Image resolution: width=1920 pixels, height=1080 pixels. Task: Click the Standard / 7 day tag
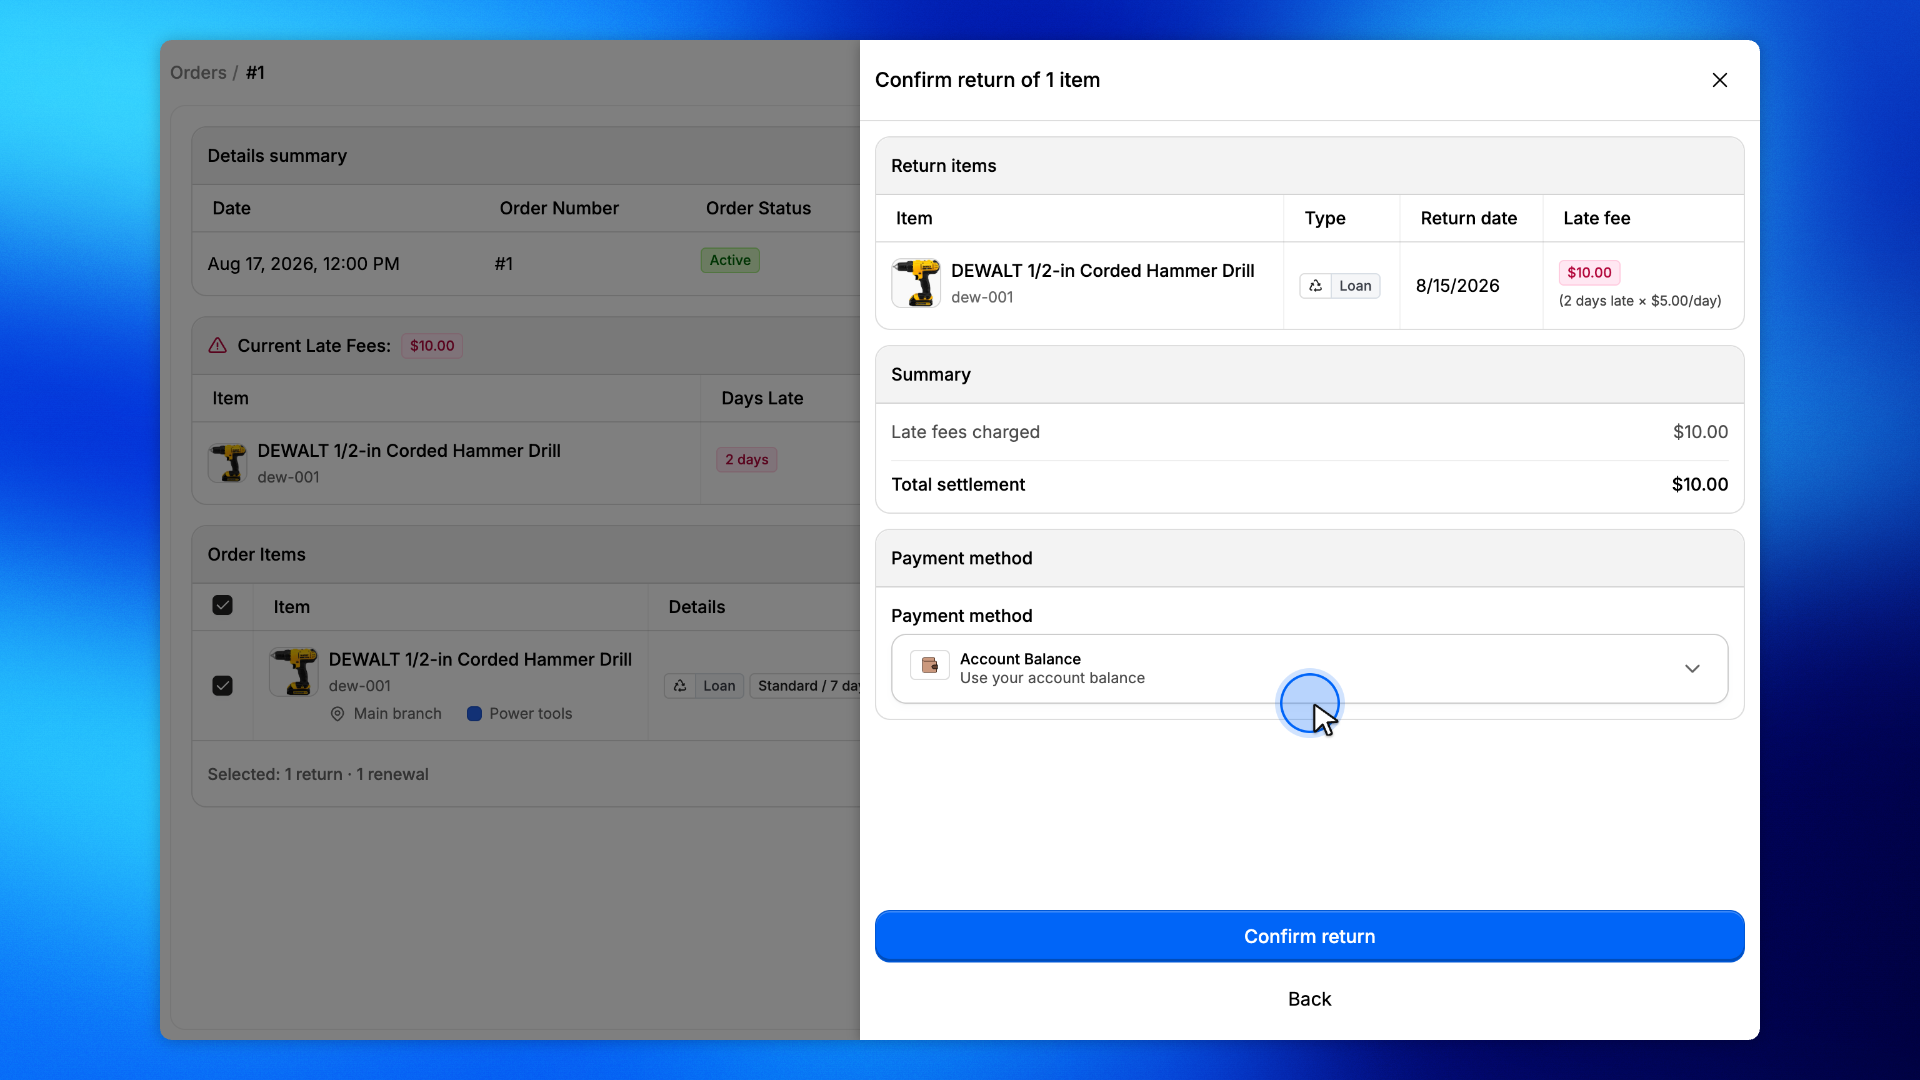(x=806, y=686)
